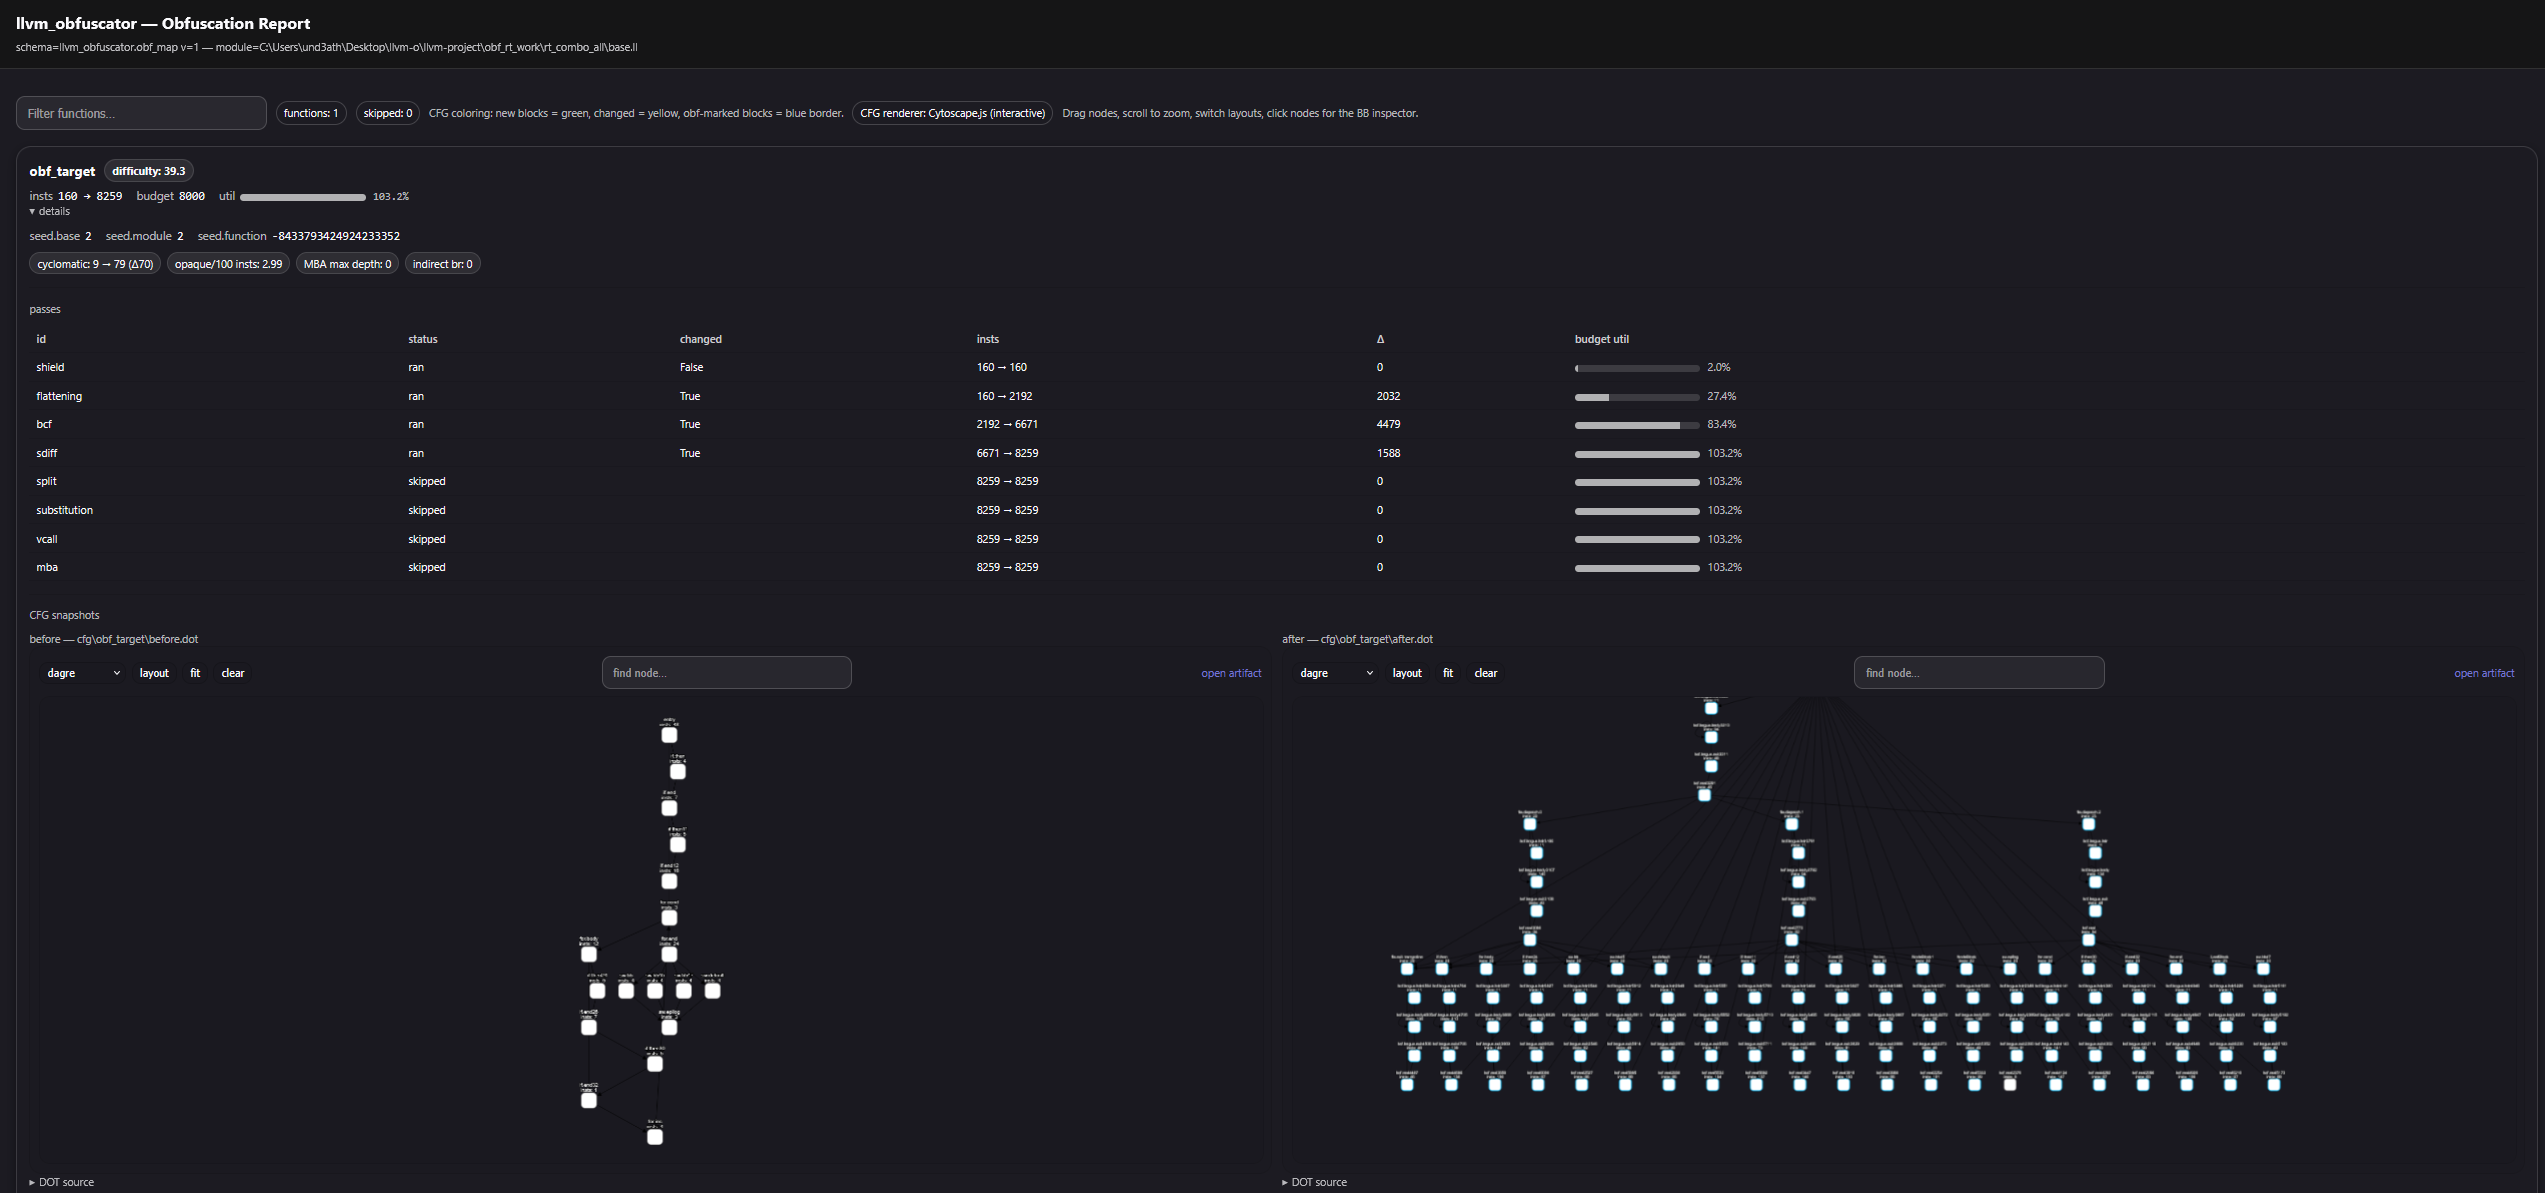The height and width of the screenshot is (1193, 2545).
Task: Expand DOT source under the before graph
Action: point(62,1182)
